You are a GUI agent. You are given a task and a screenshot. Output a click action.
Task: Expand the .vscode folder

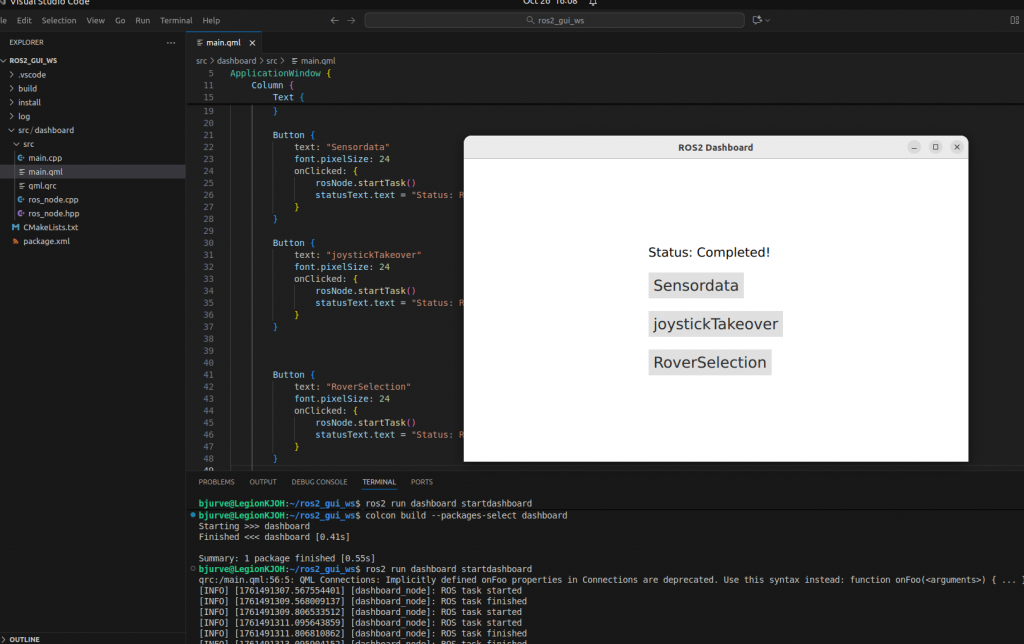click(30, 74)
